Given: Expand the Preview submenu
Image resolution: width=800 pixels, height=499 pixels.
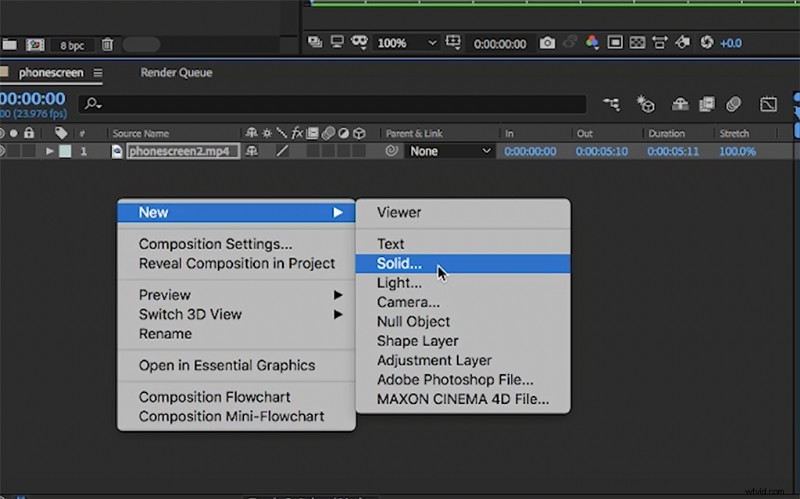Looking at the screenshot, I should tap(338, 295).
